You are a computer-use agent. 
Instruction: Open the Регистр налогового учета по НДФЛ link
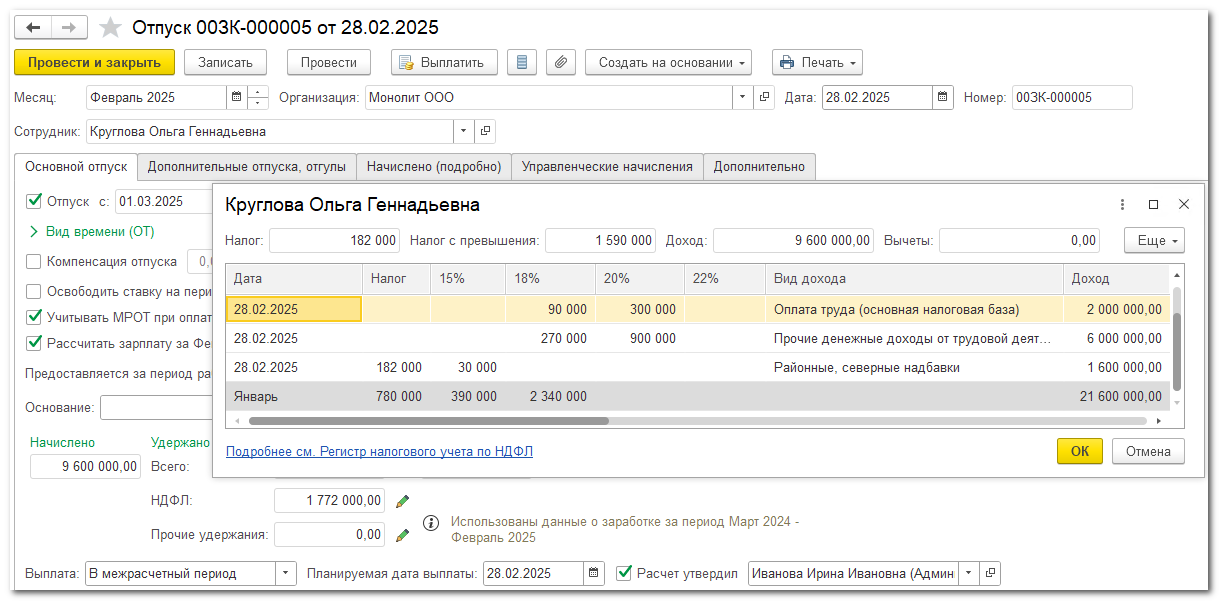coord(379,451)
